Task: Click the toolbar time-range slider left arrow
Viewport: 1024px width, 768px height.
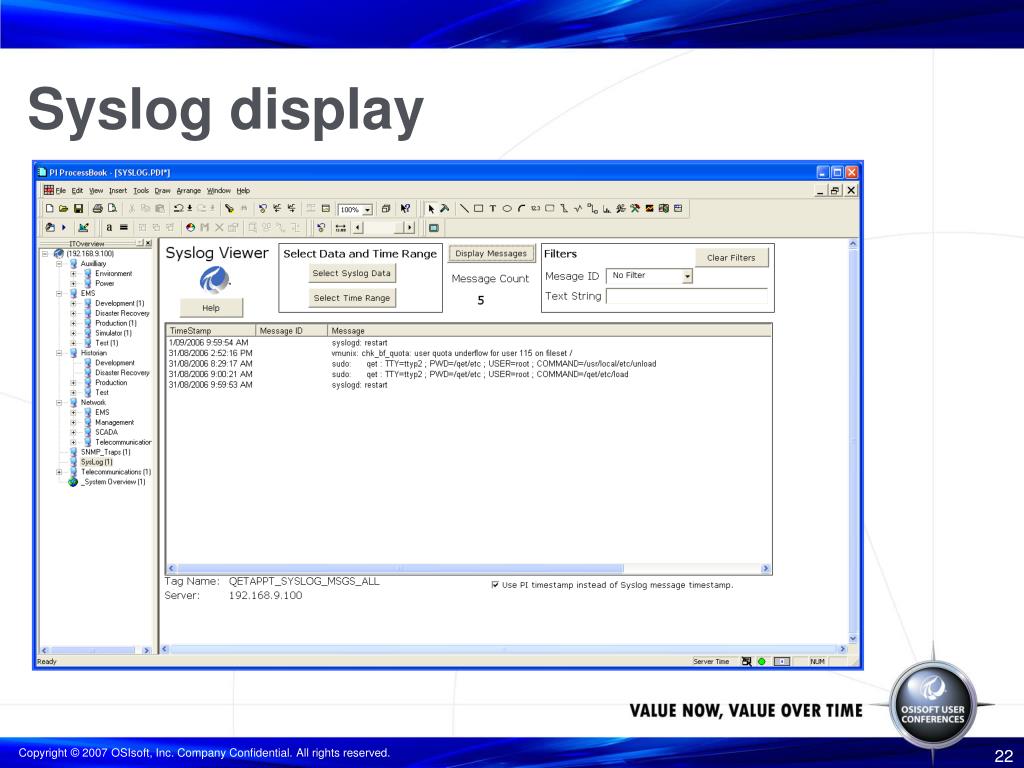Action: click(x=357, y=227)
